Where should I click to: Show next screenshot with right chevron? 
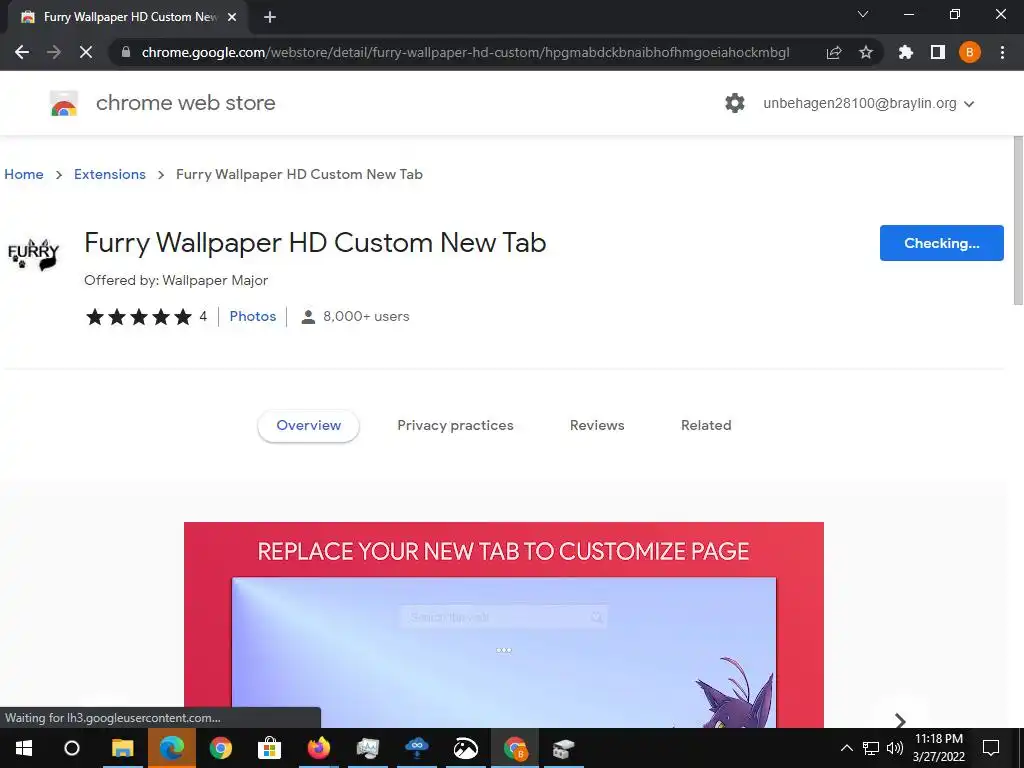[900, 720]
